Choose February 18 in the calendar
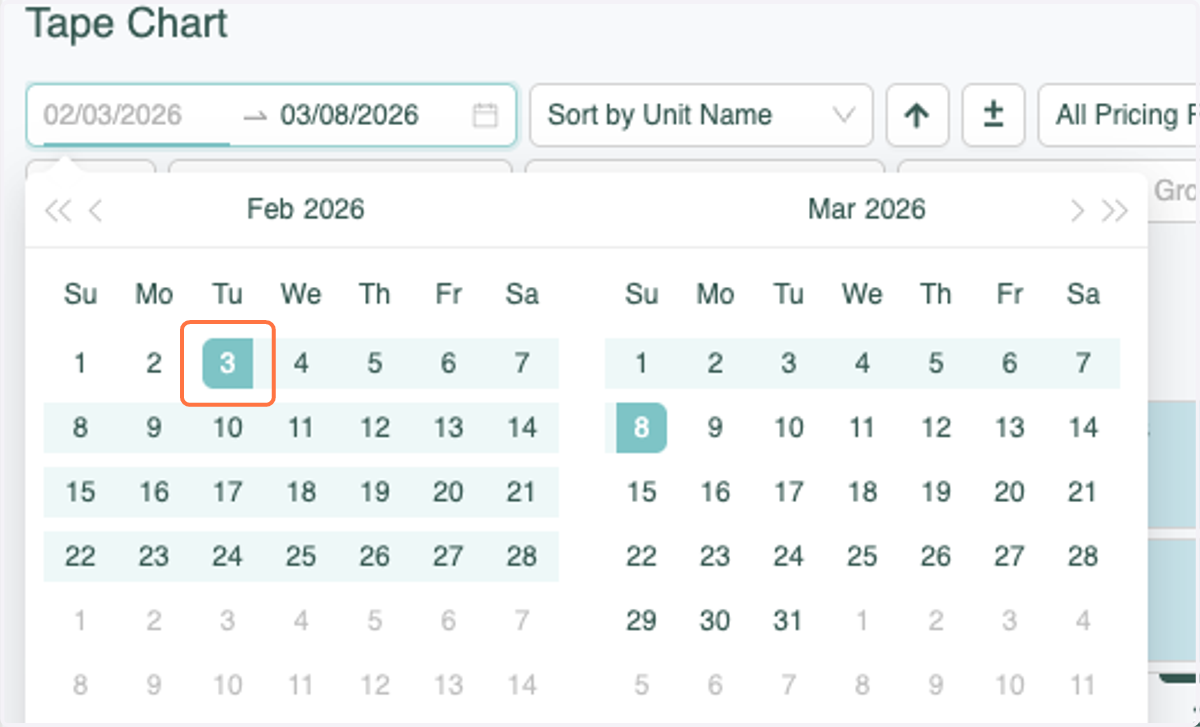Image resolution: width=1200 pixels, height=727 pixels. pos(301,491)
